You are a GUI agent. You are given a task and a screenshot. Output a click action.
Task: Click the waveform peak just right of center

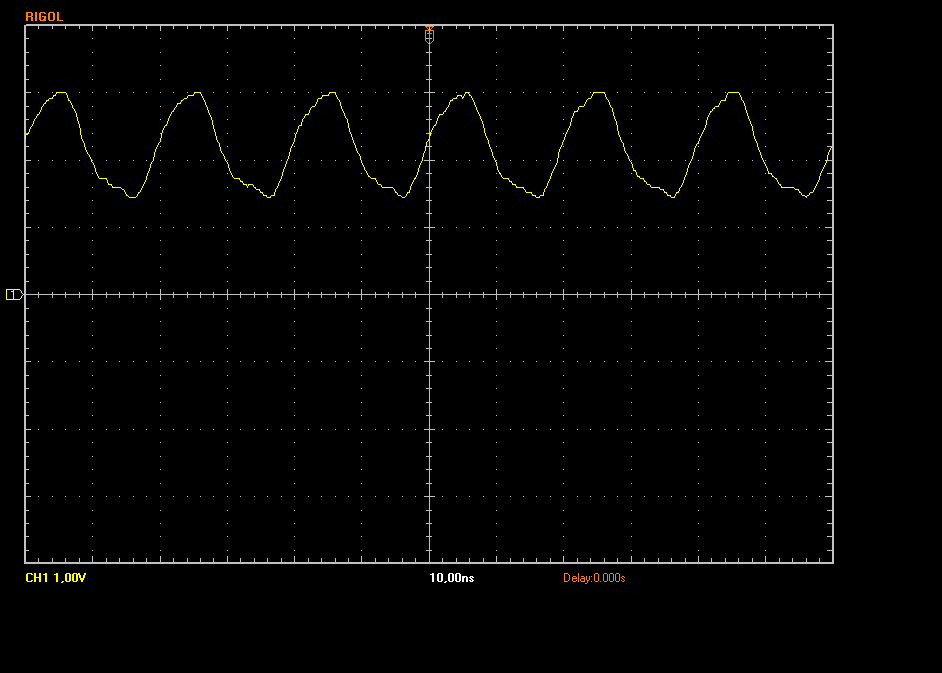[x=466, y=93]
